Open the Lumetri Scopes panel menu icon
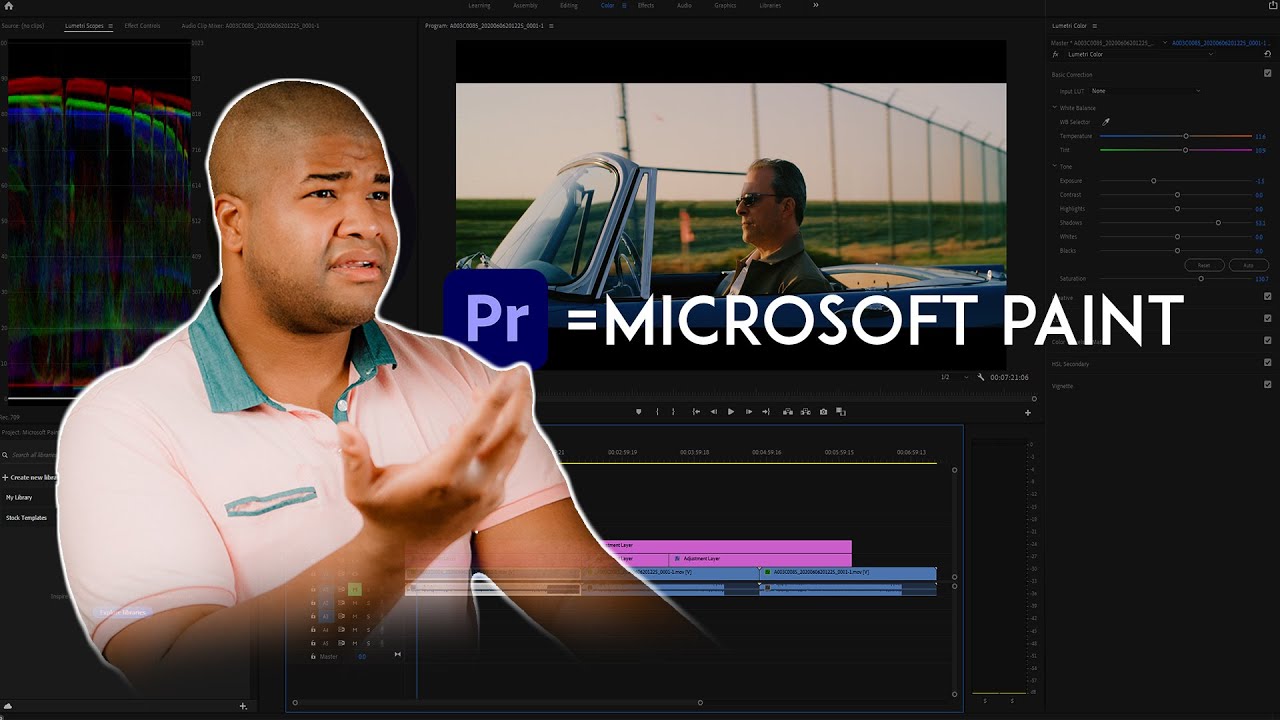The width and height of the screenshot is (1280, 720). [110, 25]
